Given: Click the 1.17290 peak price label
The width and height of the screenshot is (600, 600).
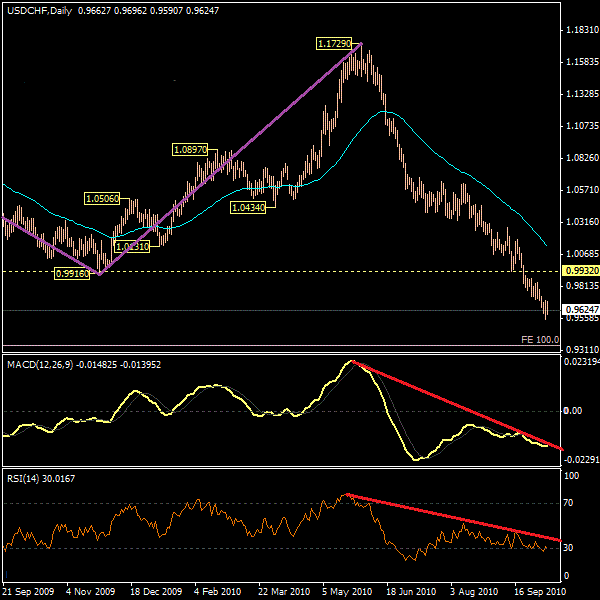Looking at the screenshot, I should coord(335,44).
